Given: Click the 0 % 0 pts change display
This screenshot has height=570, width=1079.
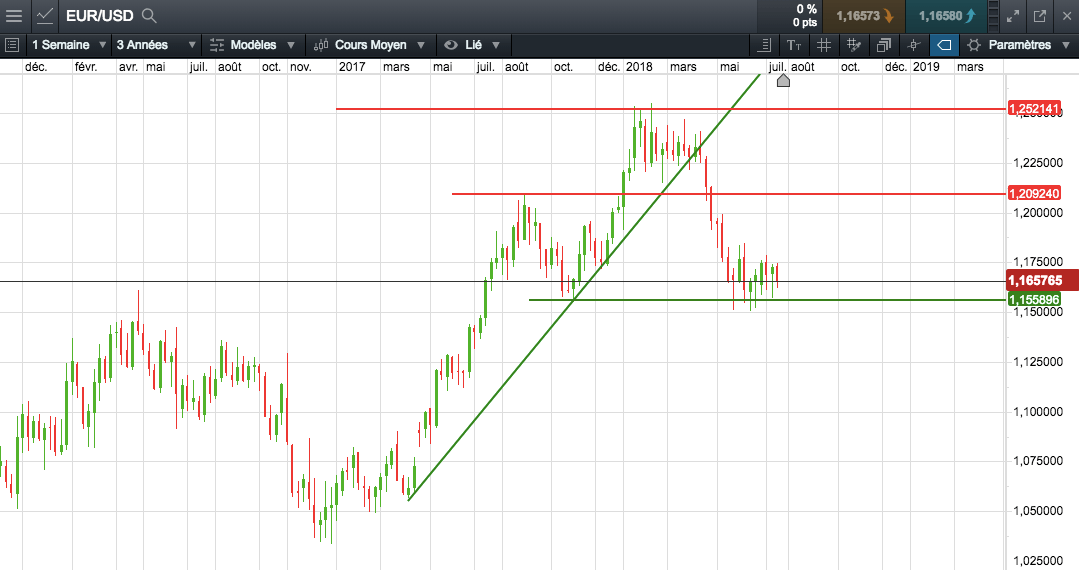Looking at the screenshot, I should (805, 16).
